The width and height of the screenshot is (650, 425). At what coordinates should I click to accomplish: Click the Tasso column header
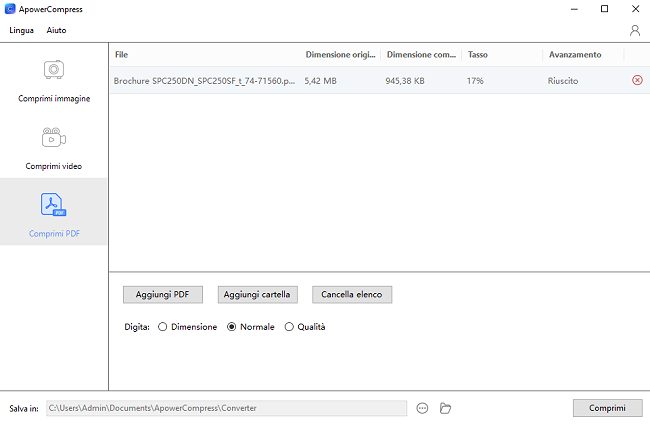point(502,54)
